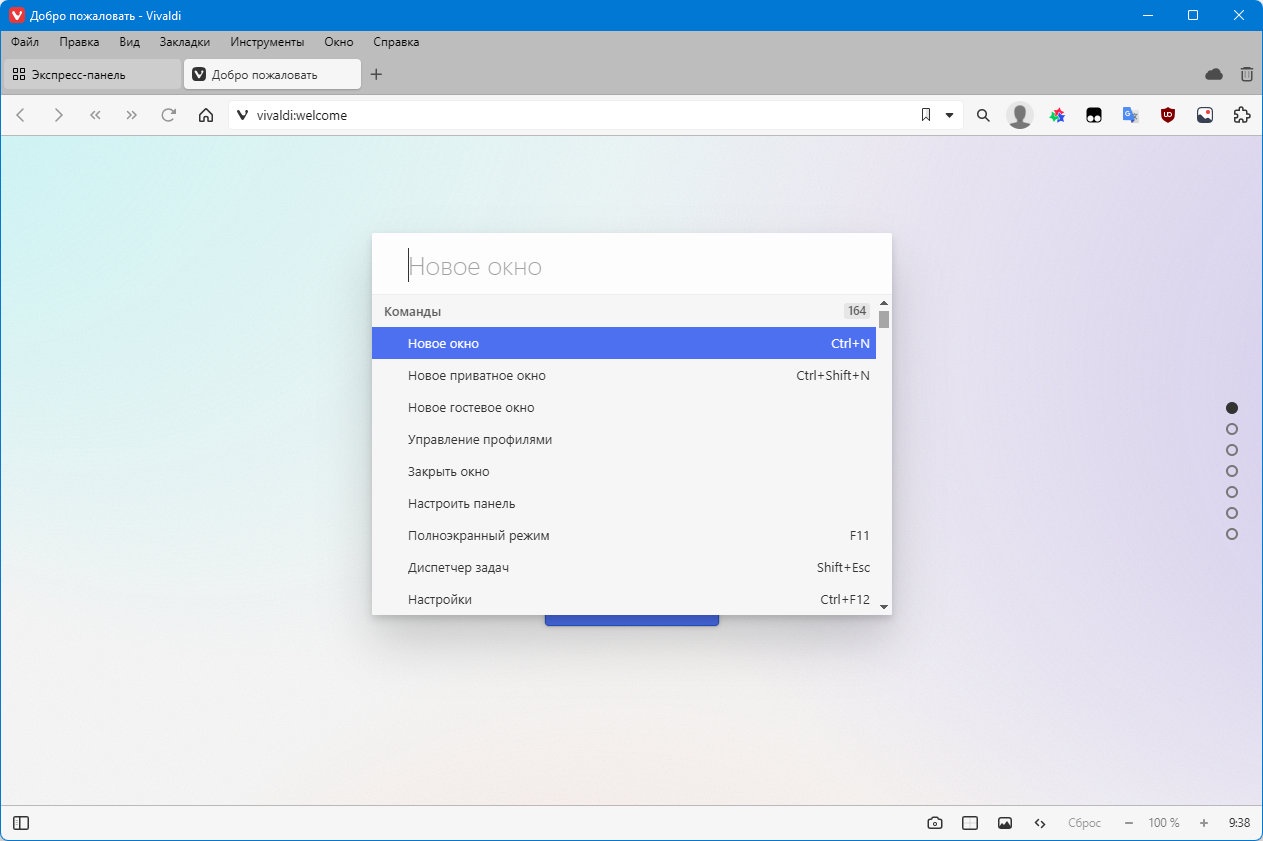
Task: Go back with the Back arrow
Action: tap(20, 115)
